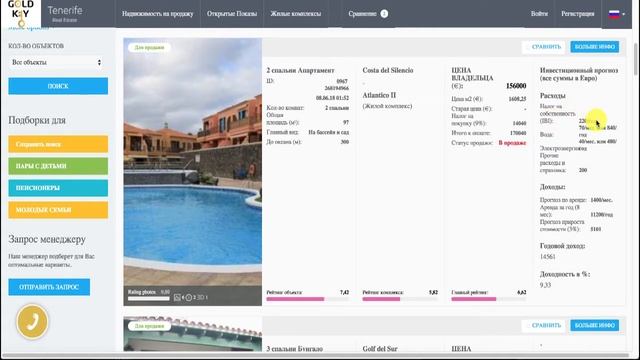Viewport: 640px width, 360px height.
Task: Click the Годовой доход value 14561
Action: [x=548, y=257]
